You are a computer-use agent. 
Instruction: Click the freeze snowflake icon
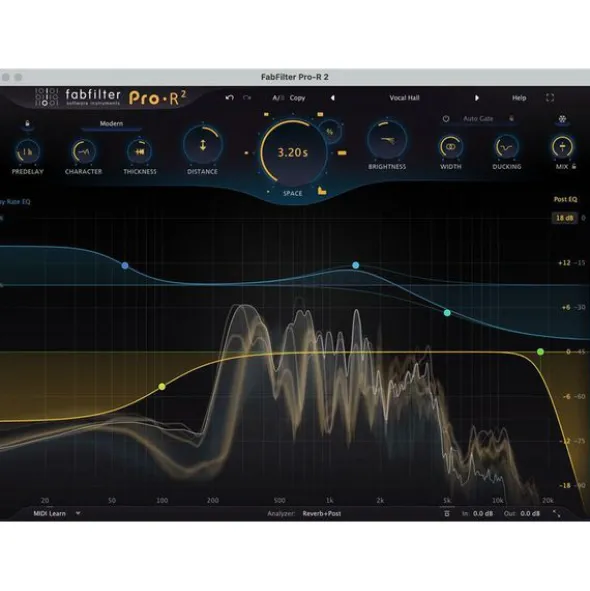pos(562,119)
